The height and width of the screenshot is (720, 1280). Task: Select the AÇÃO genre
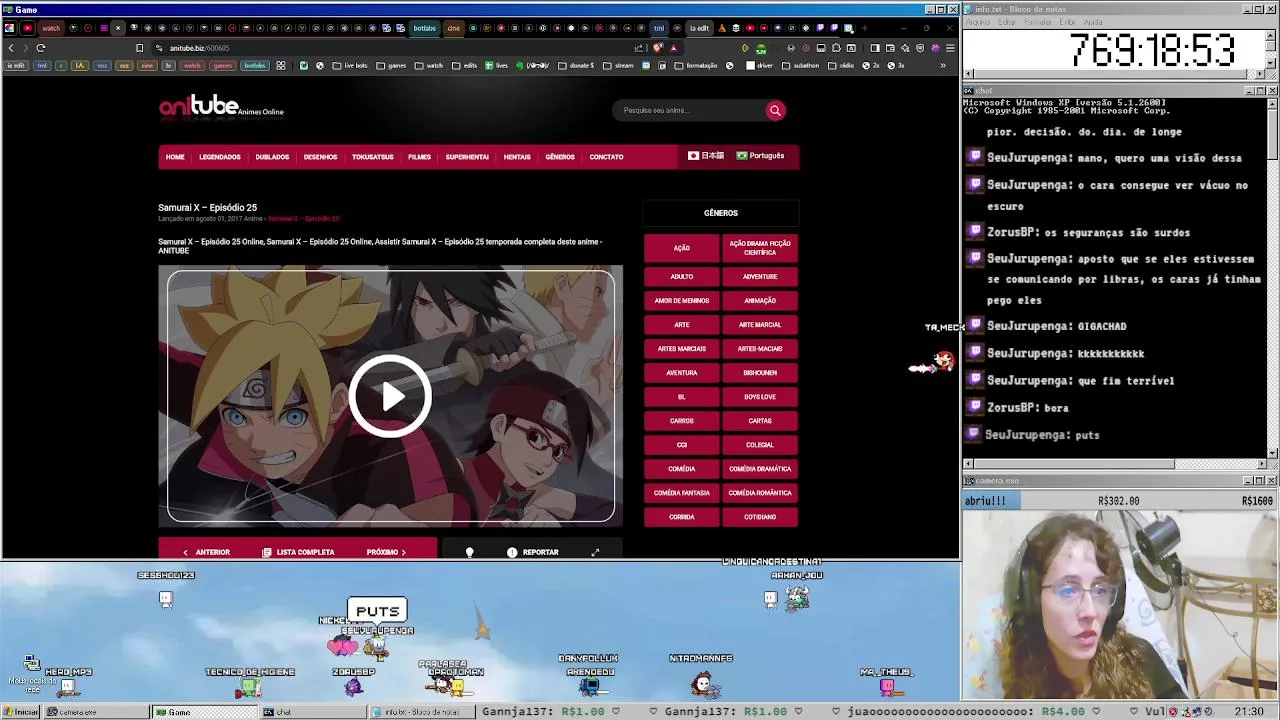(x=682, y=248)
